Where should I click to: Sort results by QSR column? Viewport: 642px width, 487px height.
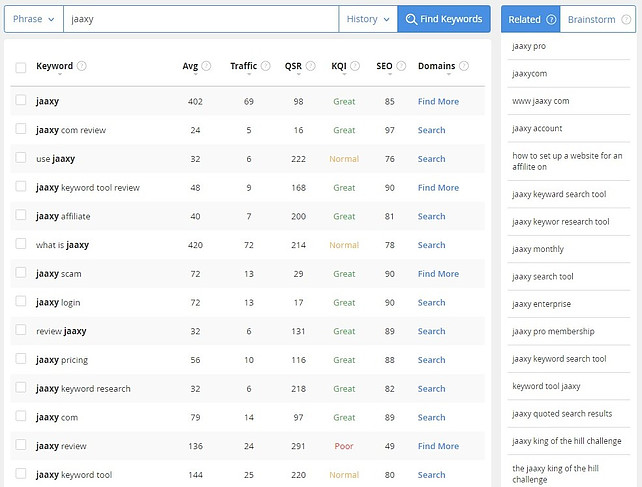293,66
